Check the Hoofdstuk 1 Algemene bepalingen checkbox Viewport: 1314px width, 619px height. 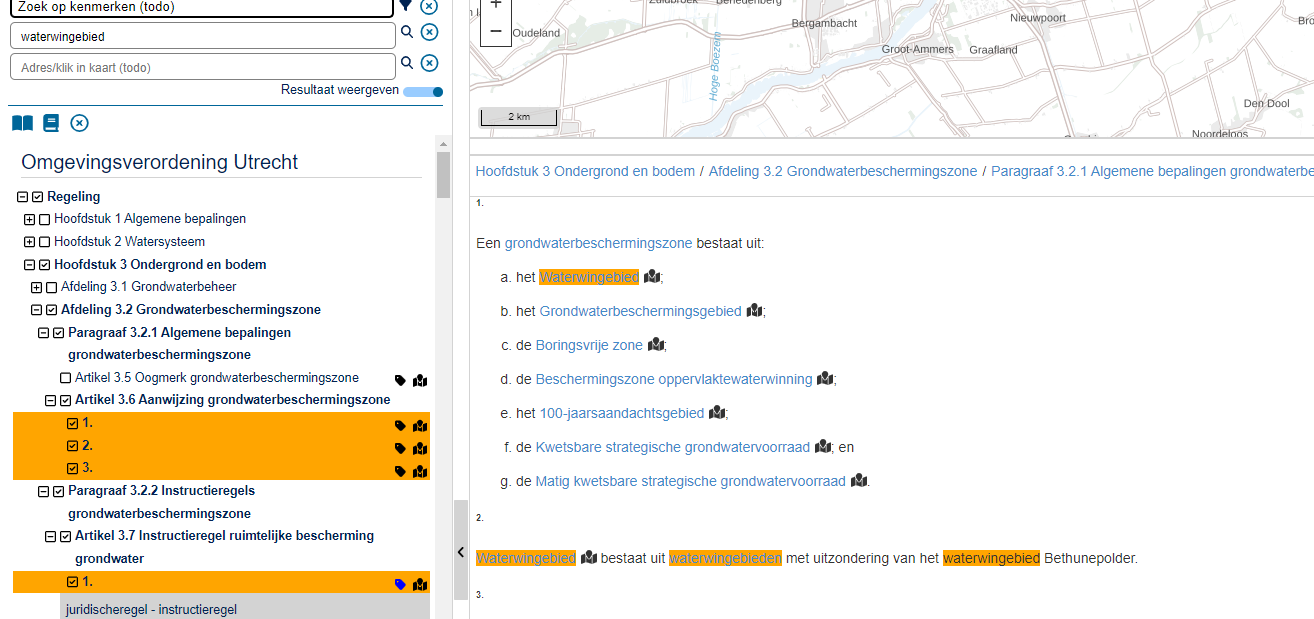pyautogui.click(x=44, y=219)
